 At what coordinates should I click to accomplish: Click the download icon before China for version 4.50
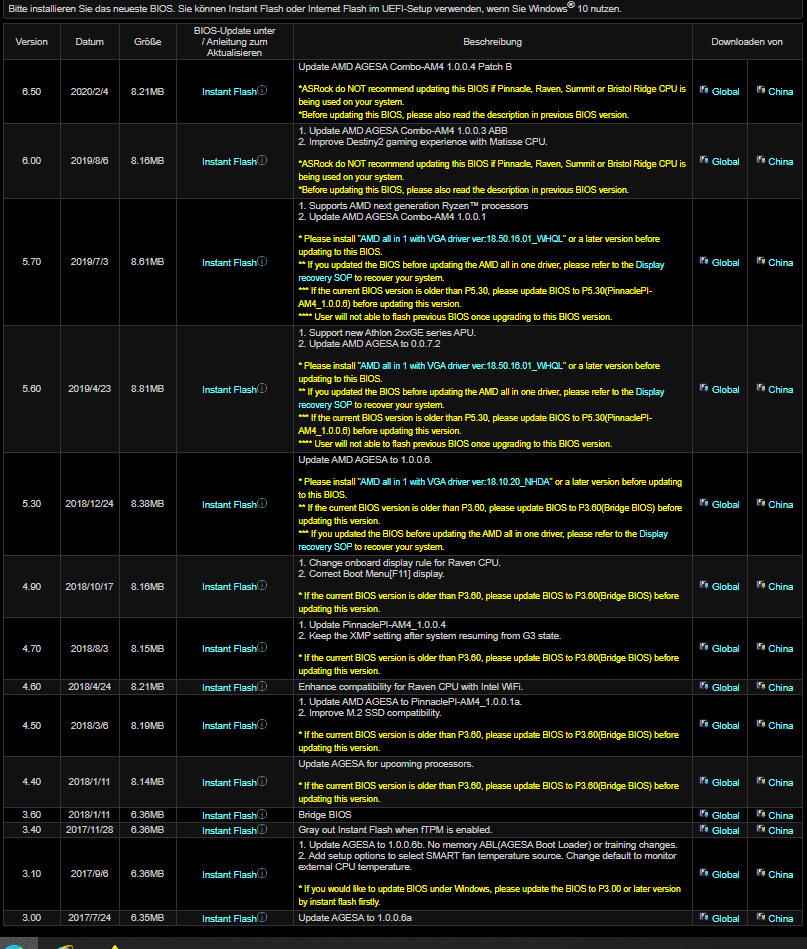760,724
